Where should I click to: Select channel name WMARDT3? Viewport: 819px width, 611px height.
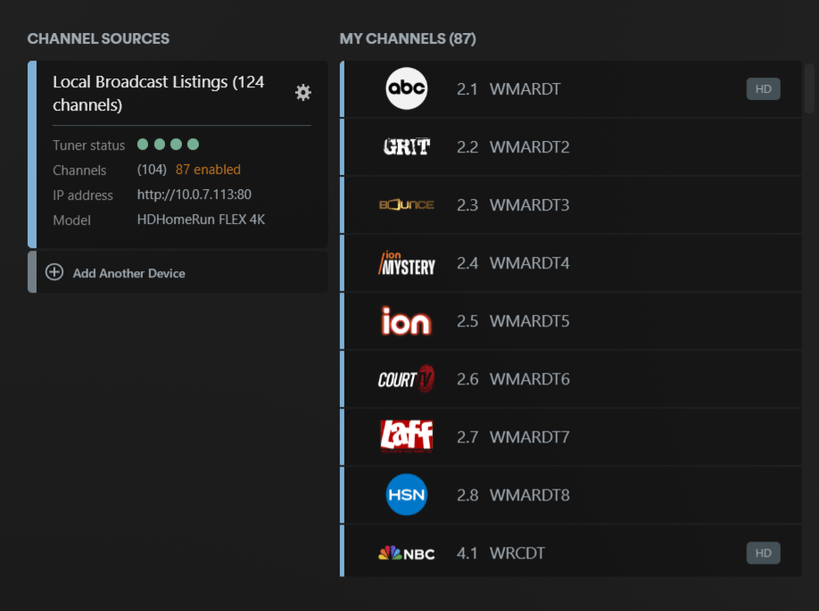click(529, 205)
